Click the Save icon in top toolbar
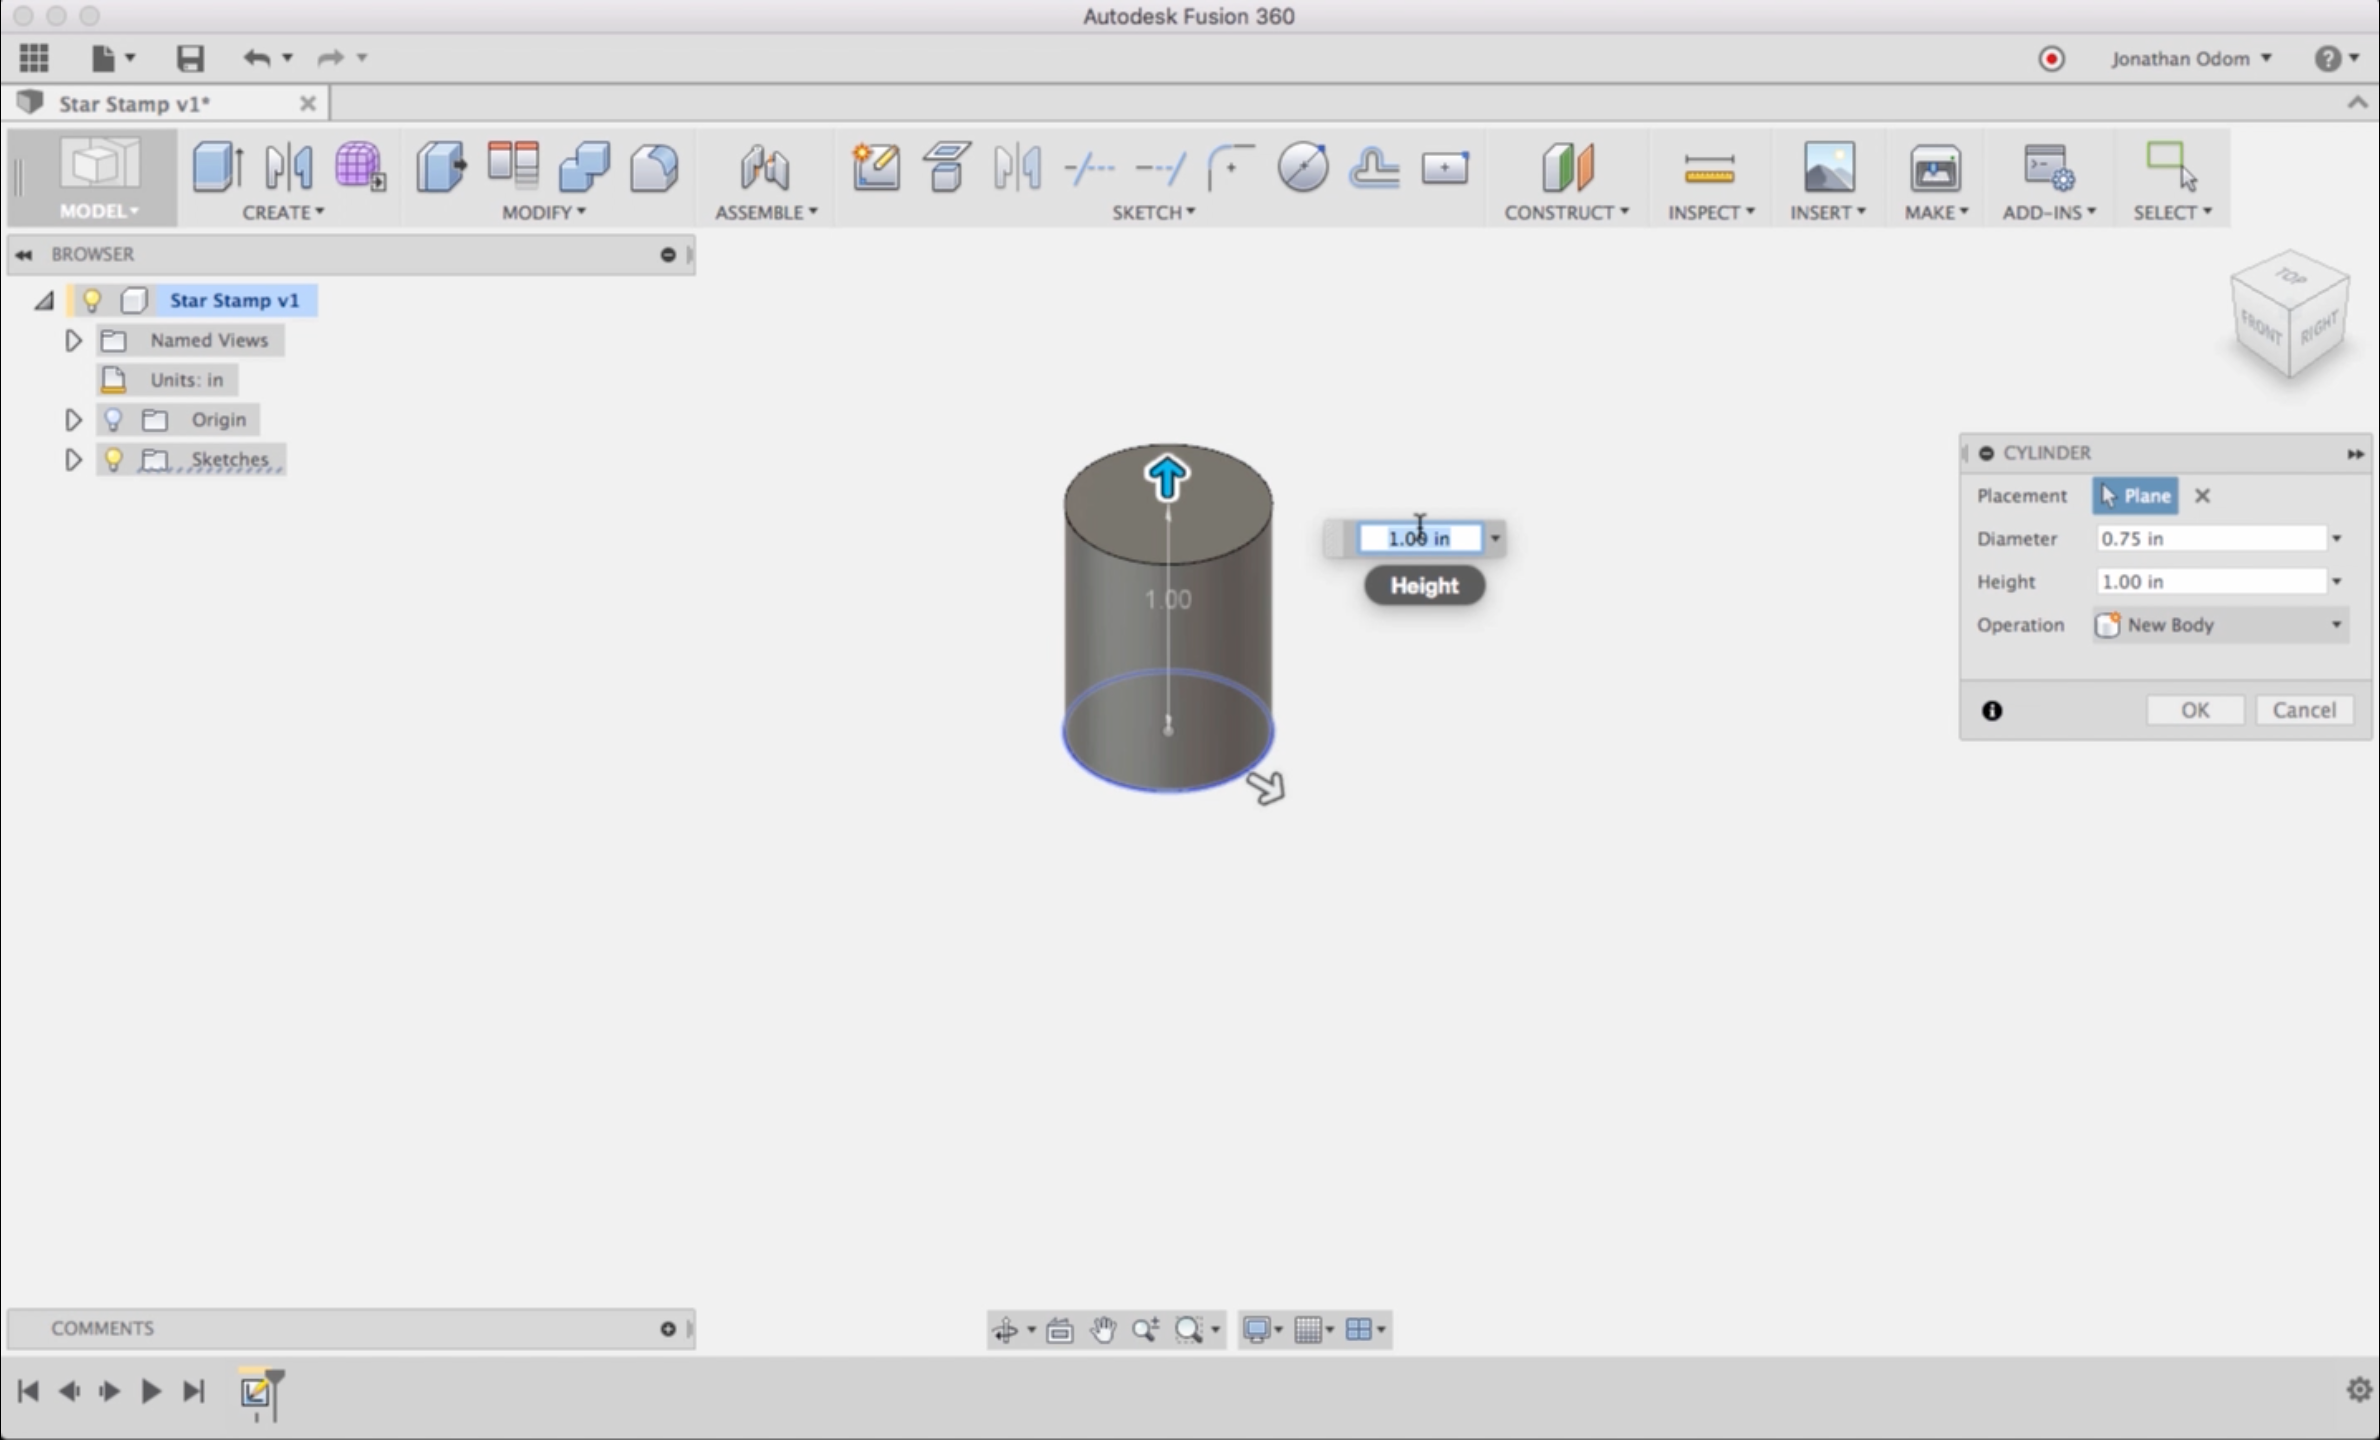 pyautogui.click(x=190, y=58)
